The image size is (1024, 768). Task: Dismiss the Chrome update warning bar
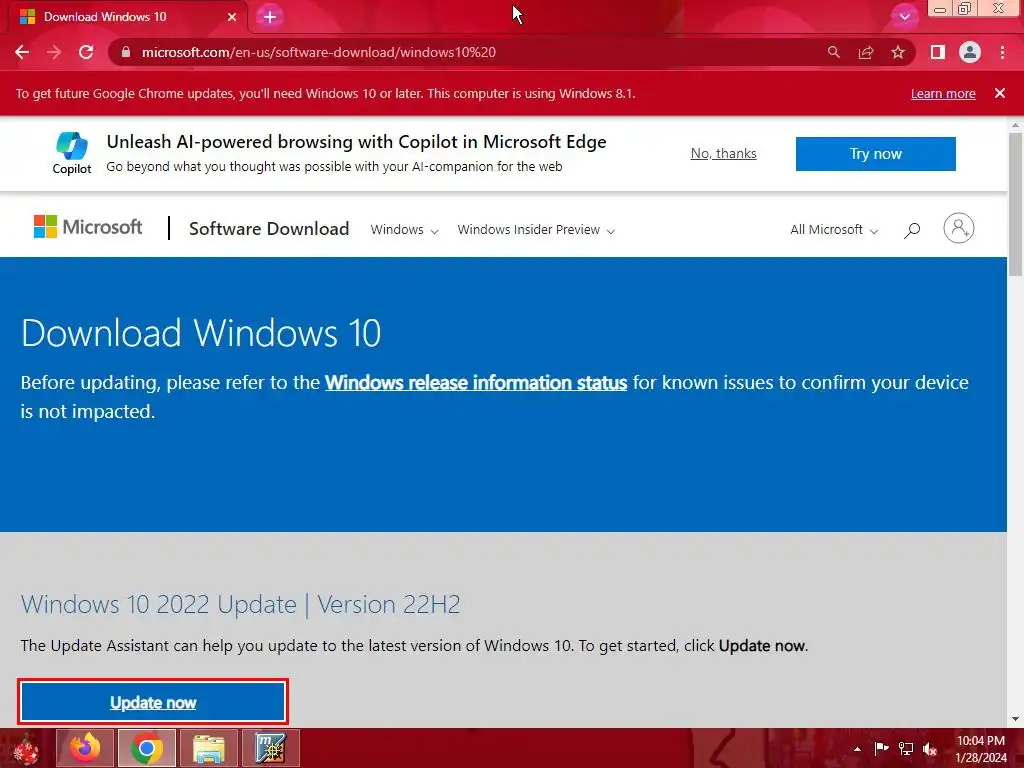point(1000,93)
